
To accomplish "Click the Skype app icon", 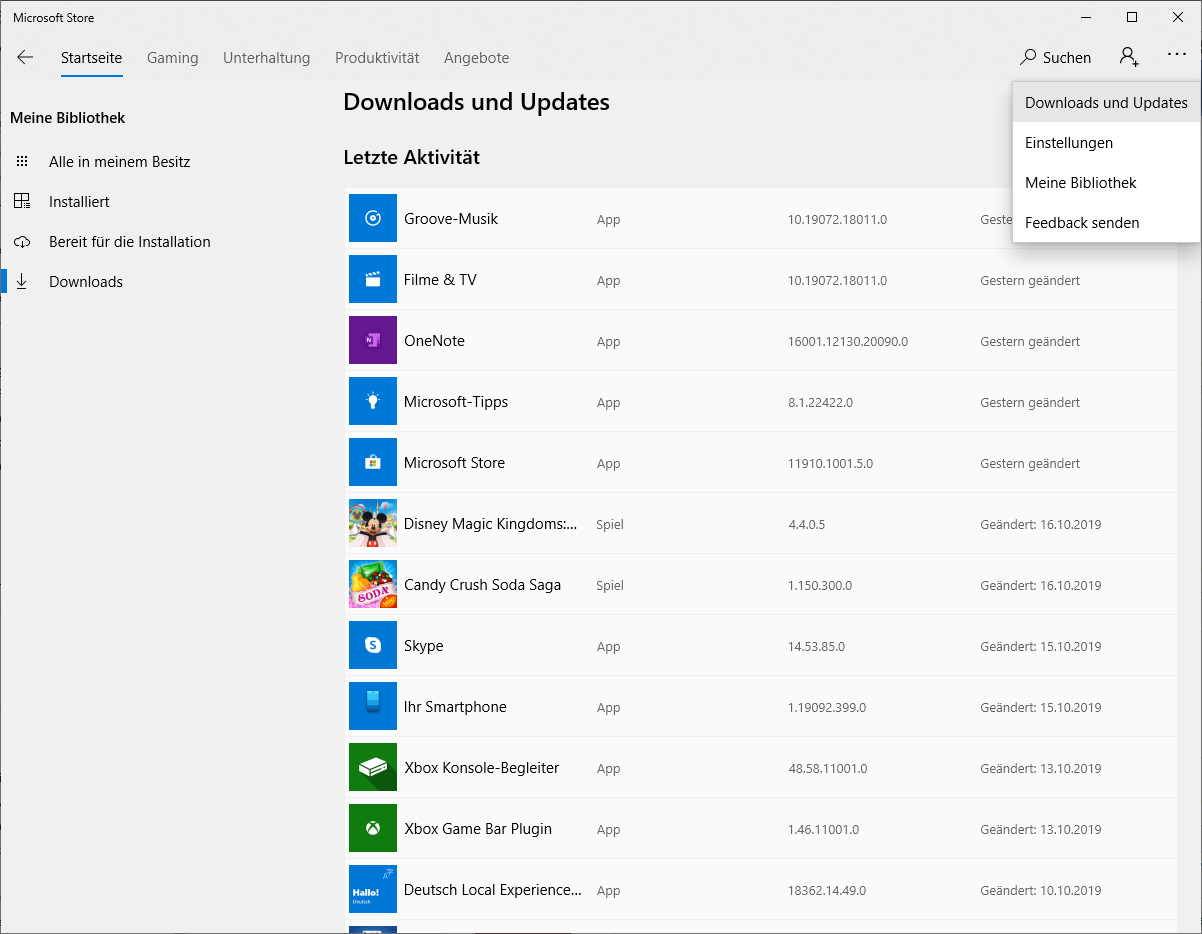I will 373,645.
